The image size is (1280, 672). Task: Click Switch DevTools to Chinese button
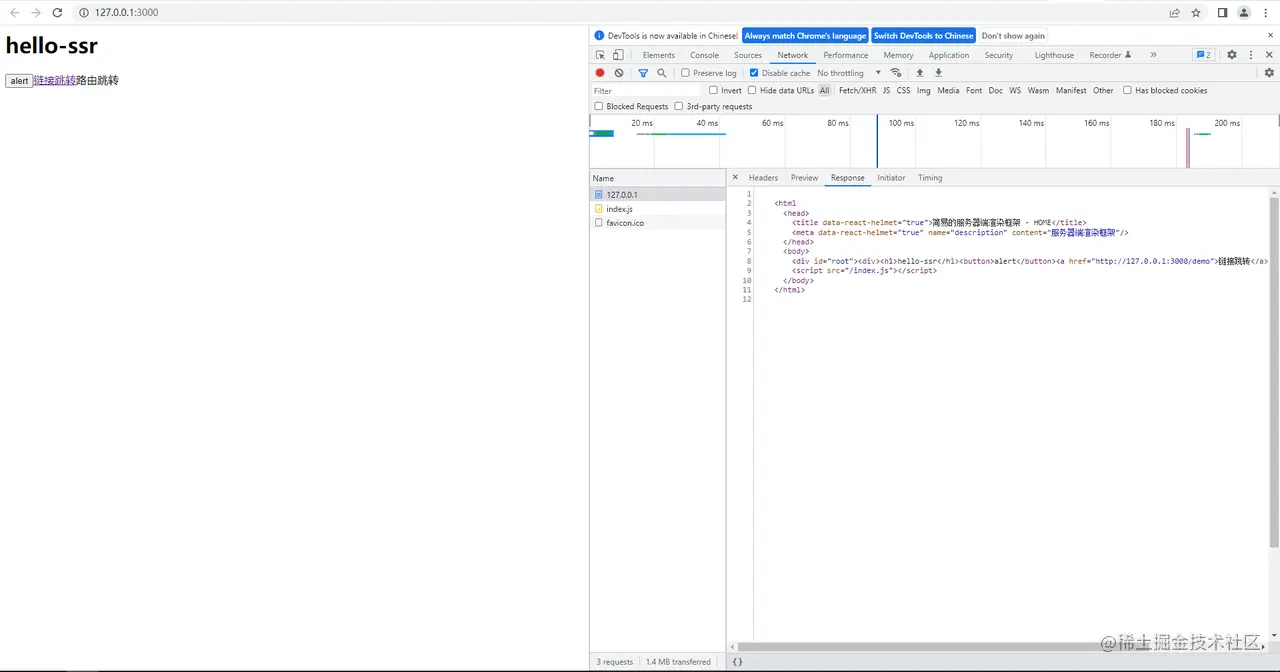click(x=923, y=35)
